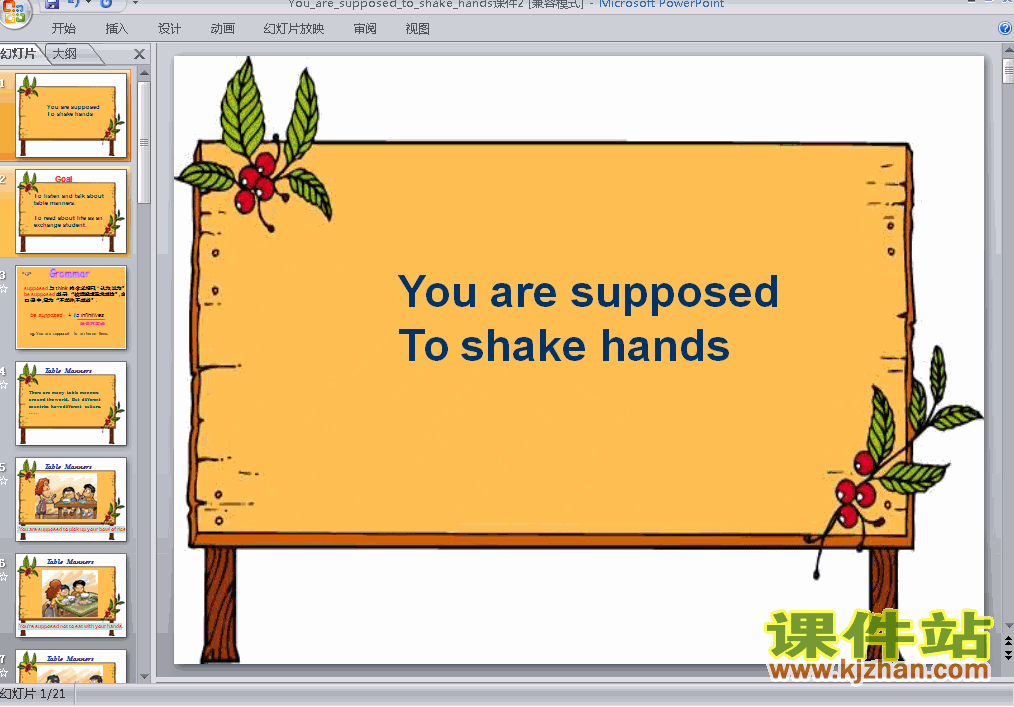This screenshot has height=707, width=1014.
Task: Go to previous slide with double-up arrow
Action: [x=1008, y=642]
